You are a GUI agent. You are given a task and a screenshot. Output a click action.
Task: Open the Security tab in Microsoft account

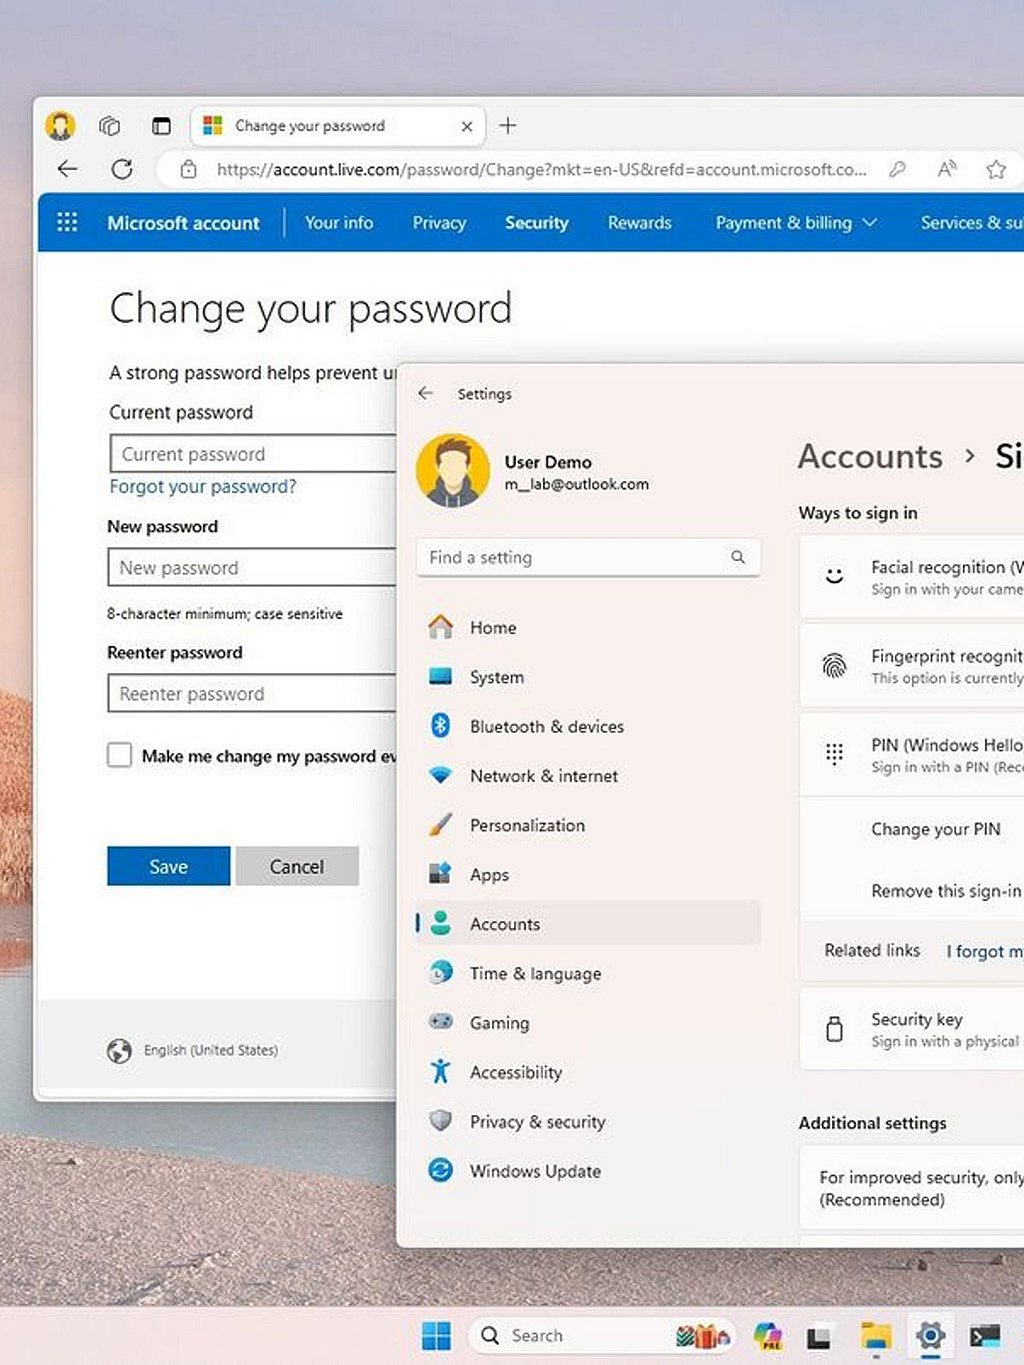click(x=536, y=223)
